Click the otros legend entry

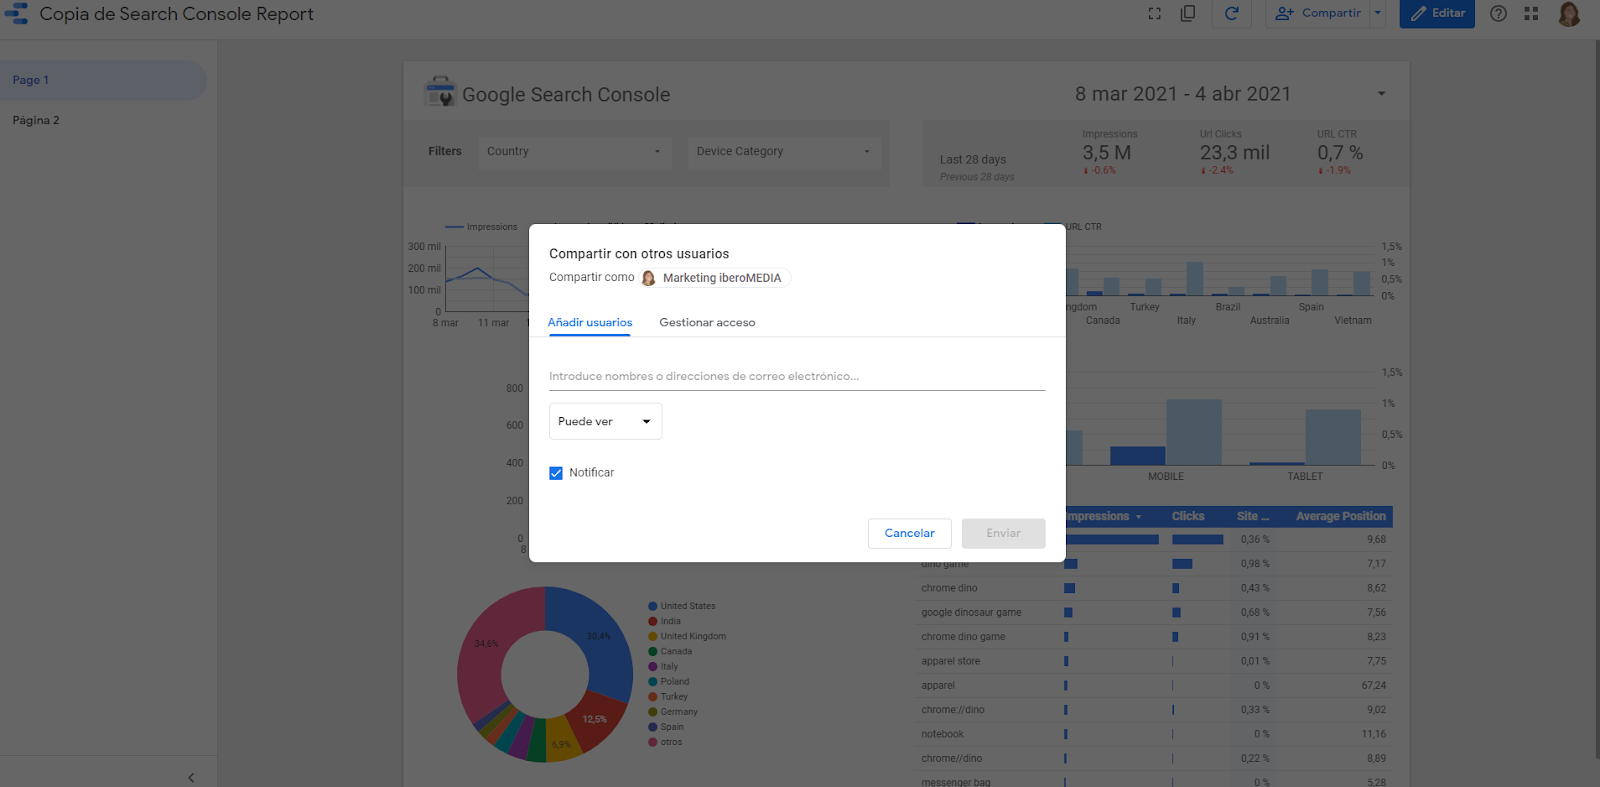[665, 742]
